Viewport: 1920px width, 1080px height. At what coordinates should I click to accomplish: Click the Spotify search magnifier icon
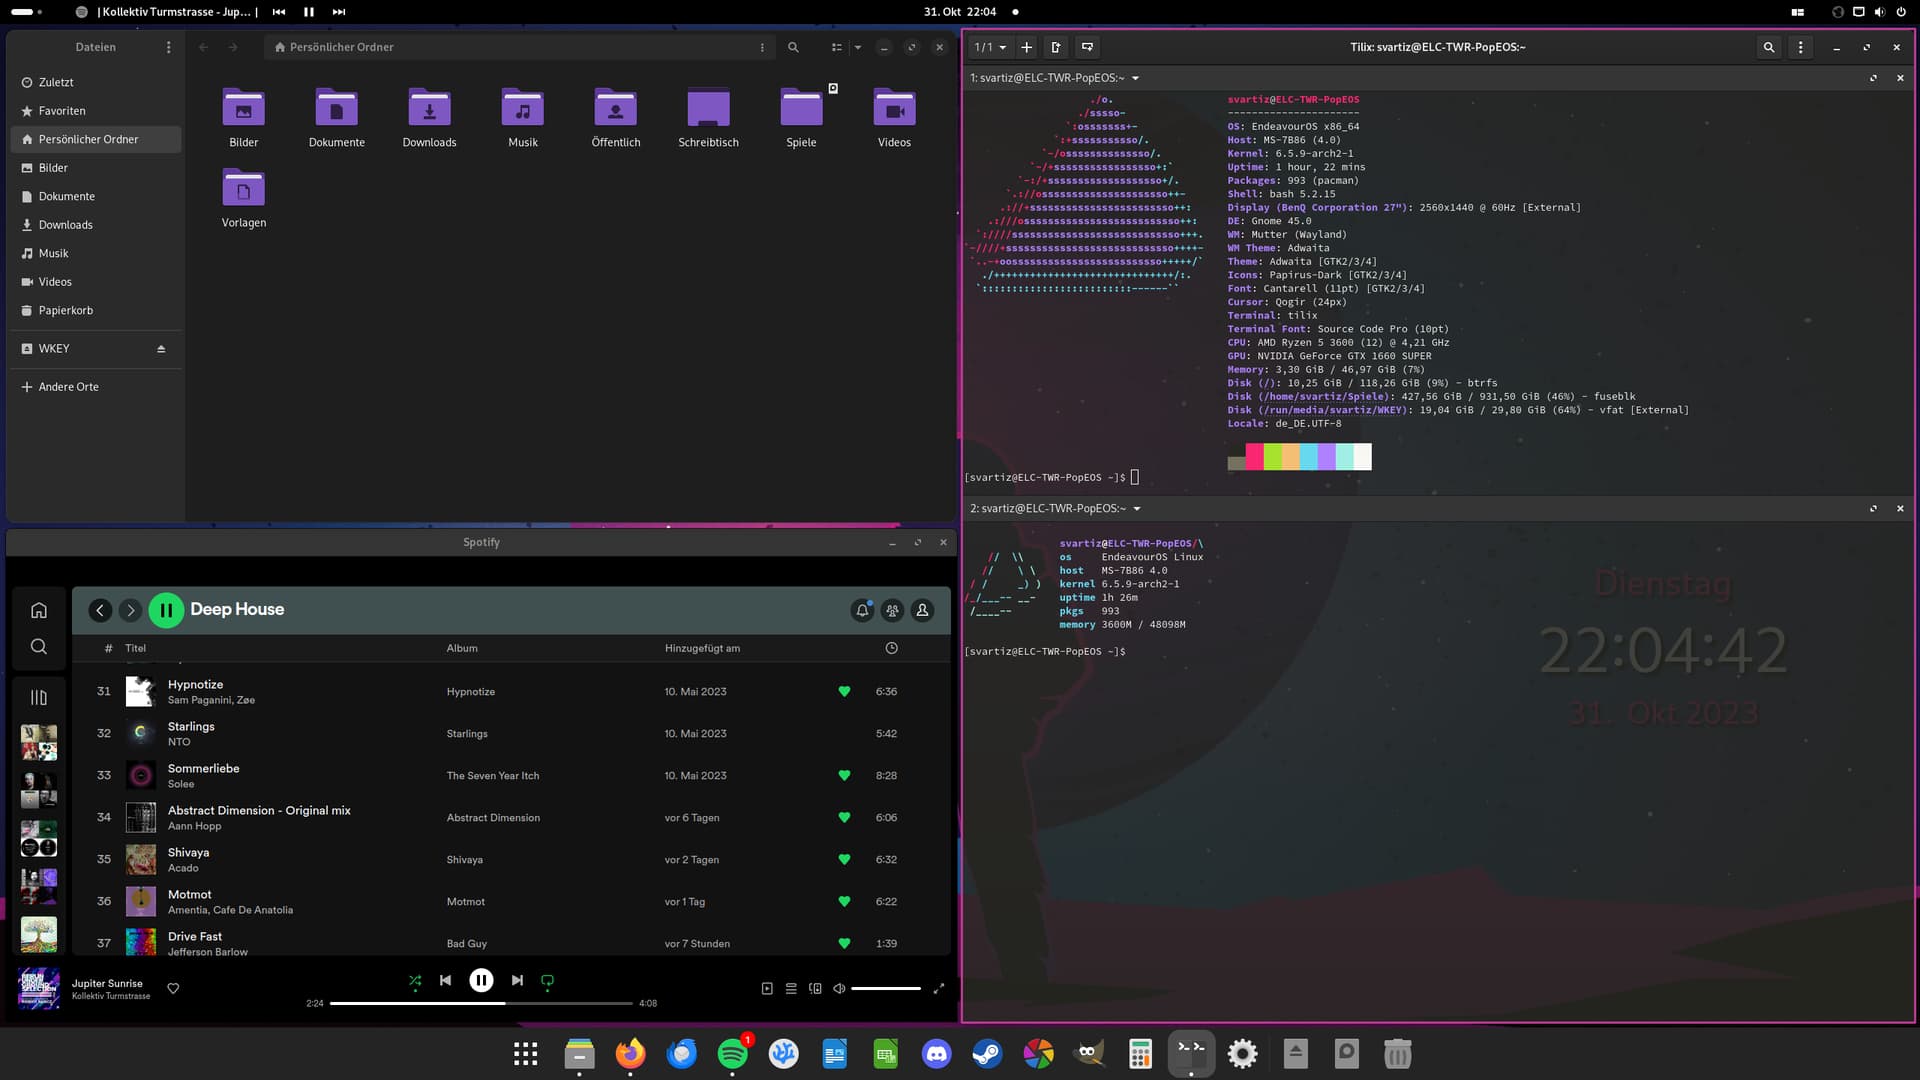tap(39, 647)
